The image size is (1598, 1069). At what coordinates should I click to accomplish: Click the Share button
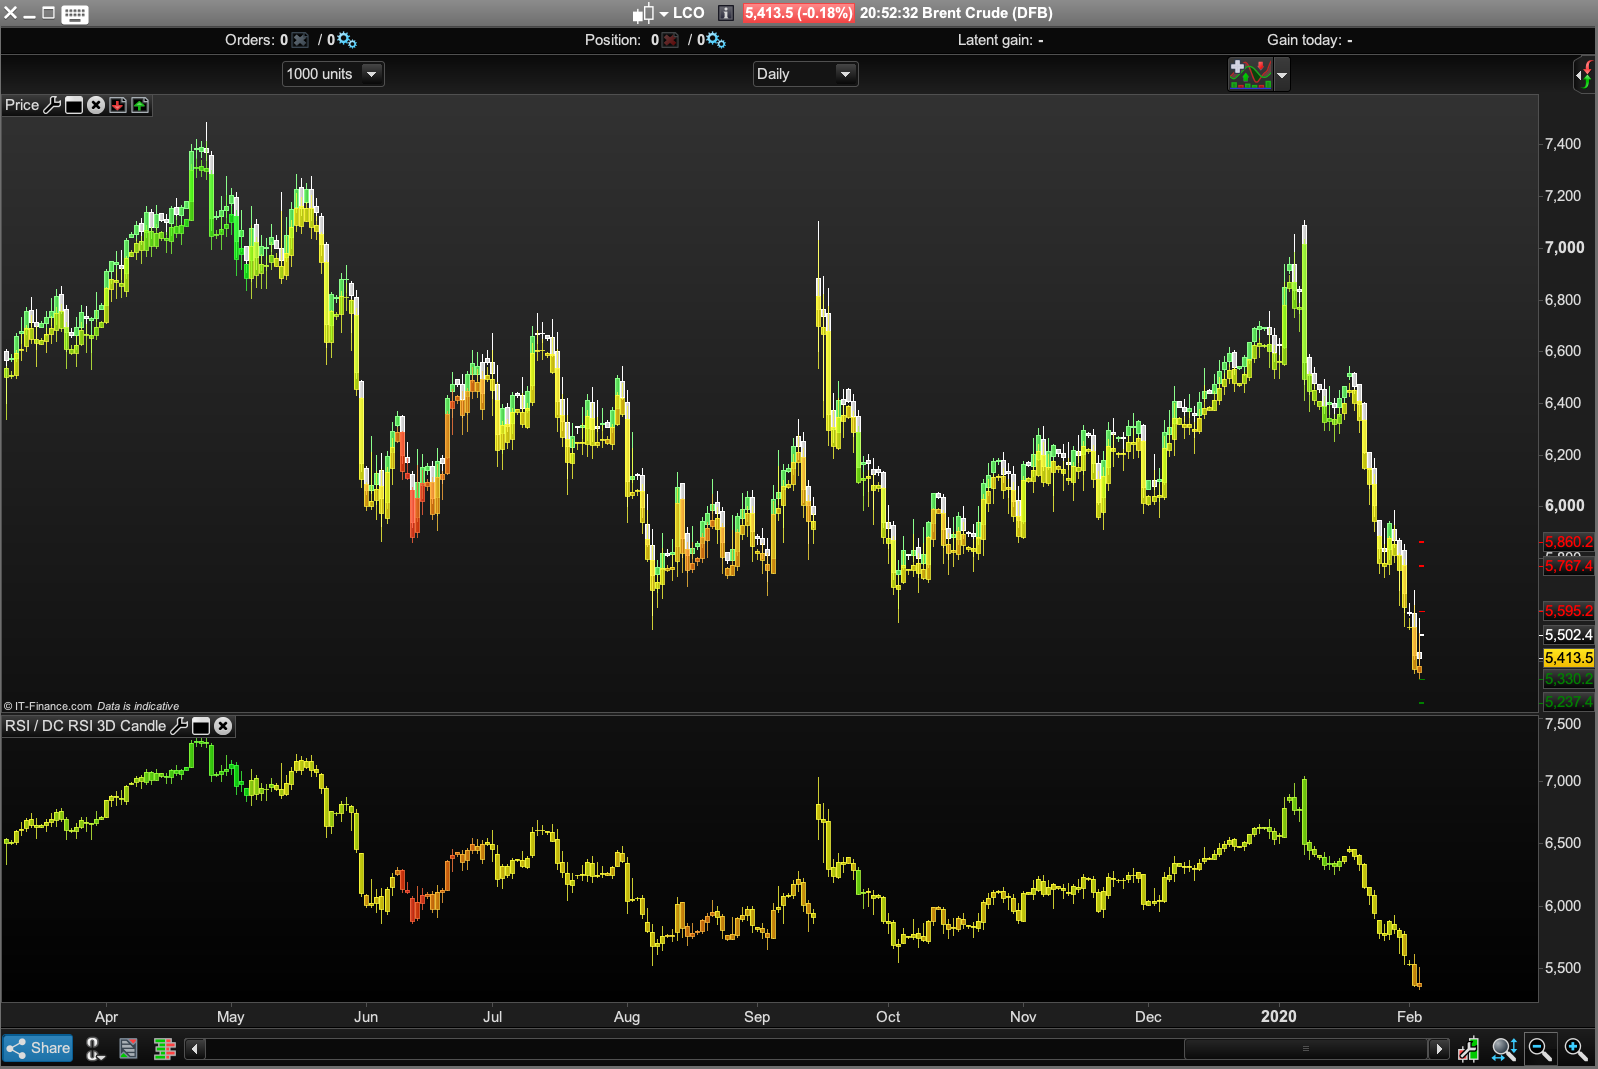[x=38, y=1048]
